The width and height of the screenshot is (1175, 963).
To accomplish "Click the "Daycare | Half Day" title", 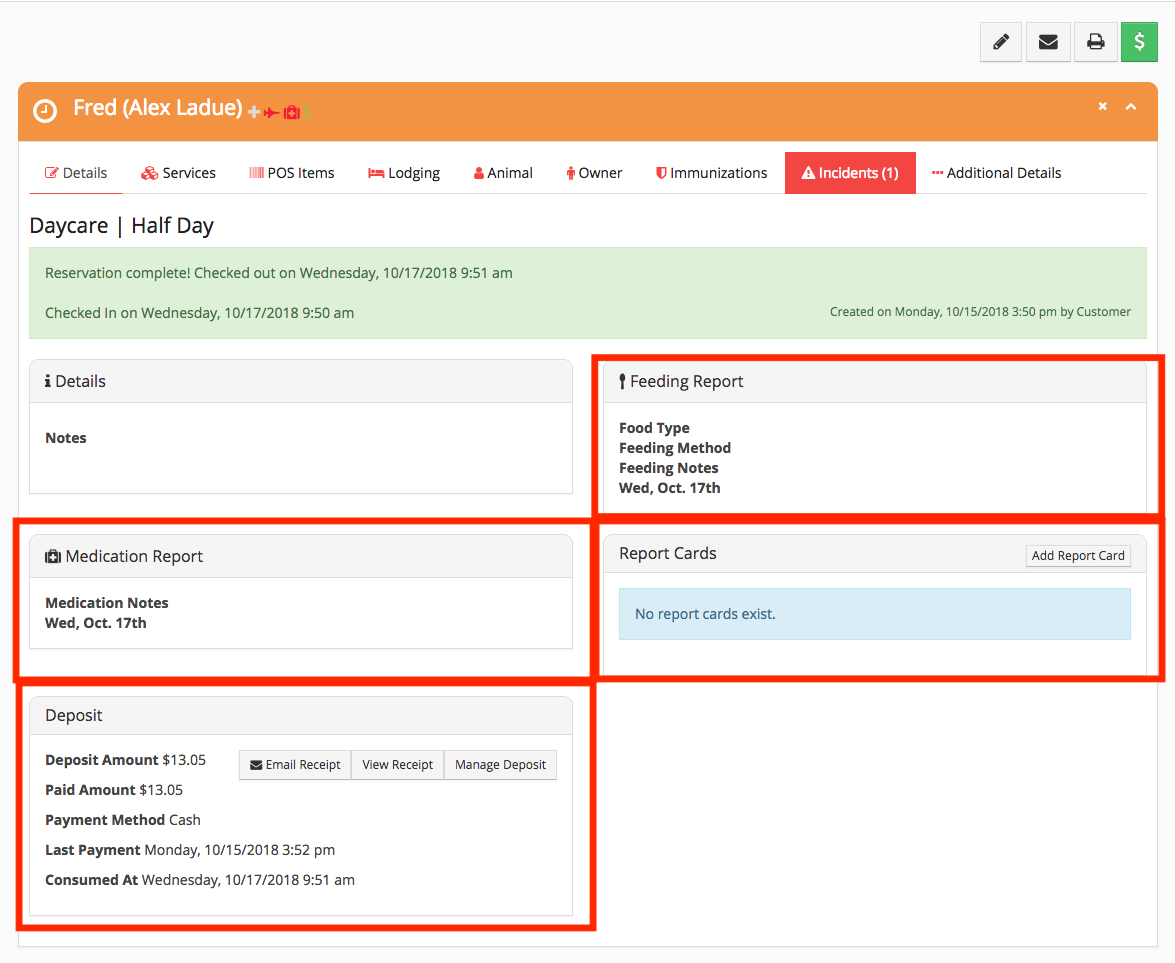I will [121, 226].
